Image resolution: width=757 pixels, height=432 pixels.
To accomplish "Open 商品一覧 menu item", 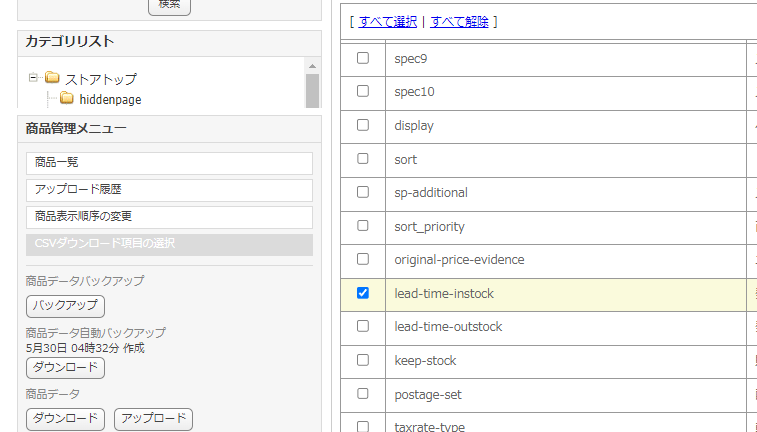I will pos(169,163).
